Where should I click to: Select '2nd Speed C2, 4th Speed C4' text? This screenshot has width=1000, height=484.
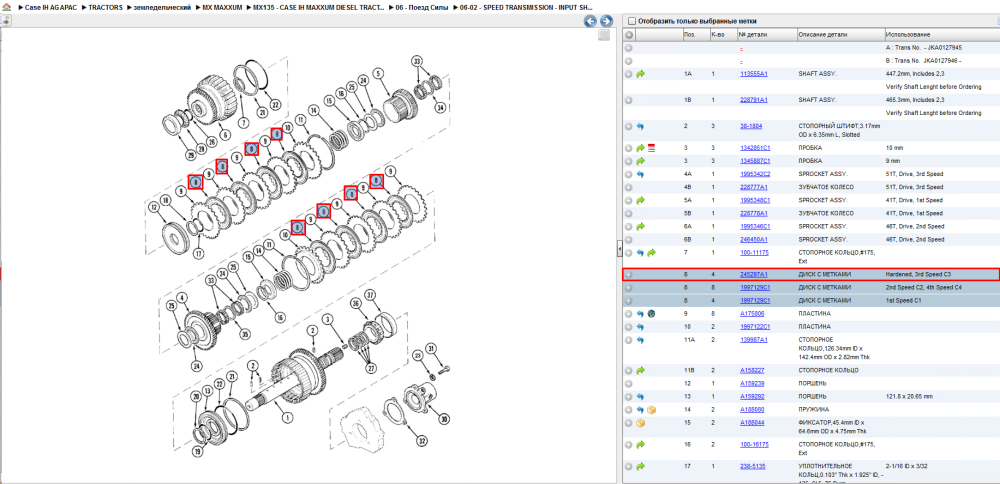click(x=925, y=287)
